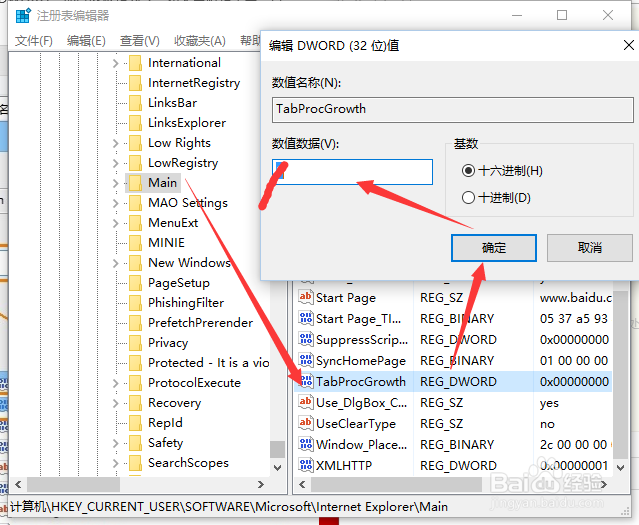Cancel the dialog with 取消 button
This screenshot has width=639, height=525.
(589, 248)
